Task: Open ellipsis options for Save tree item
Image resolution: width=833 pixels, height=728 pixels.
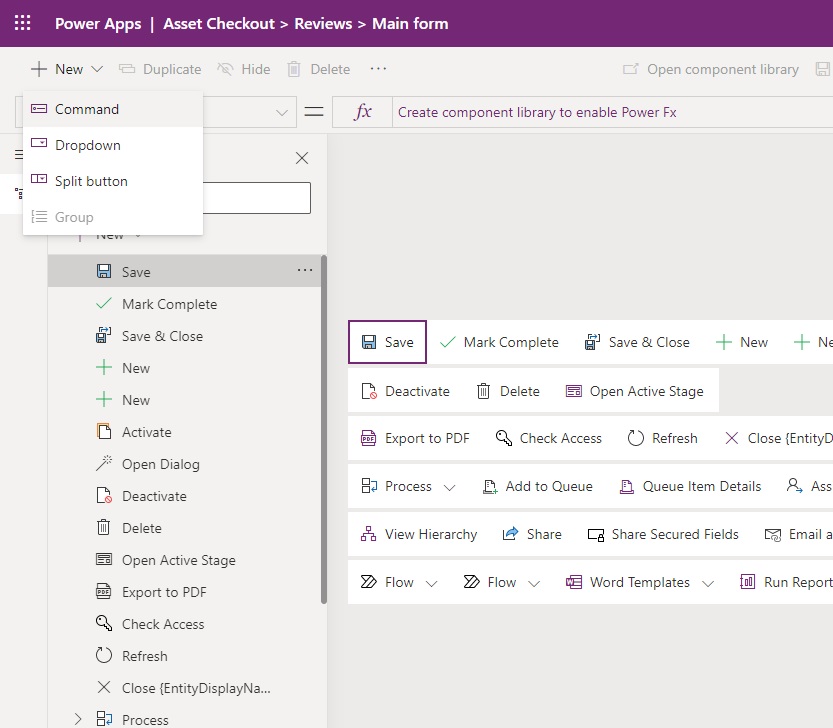Action: point(305,270)
